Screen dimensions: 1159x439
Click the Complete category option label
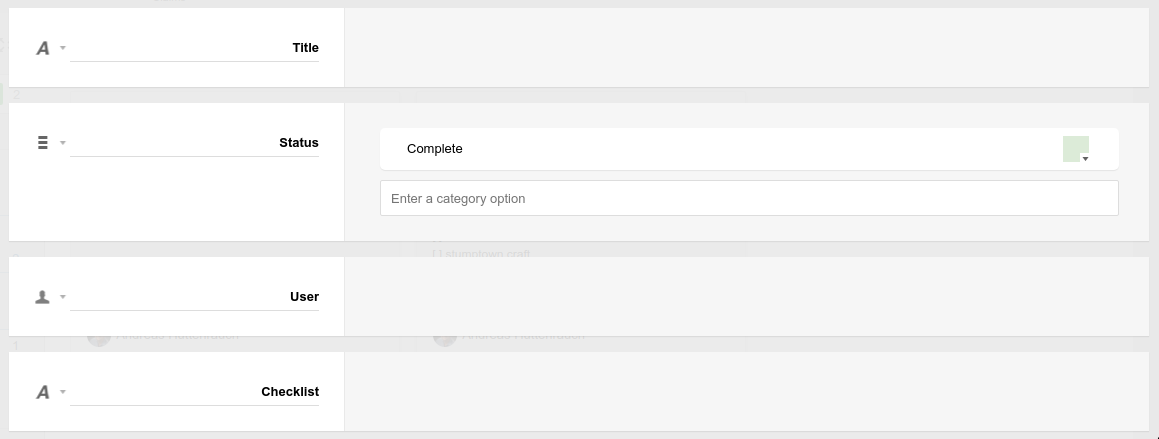point(435,149)
